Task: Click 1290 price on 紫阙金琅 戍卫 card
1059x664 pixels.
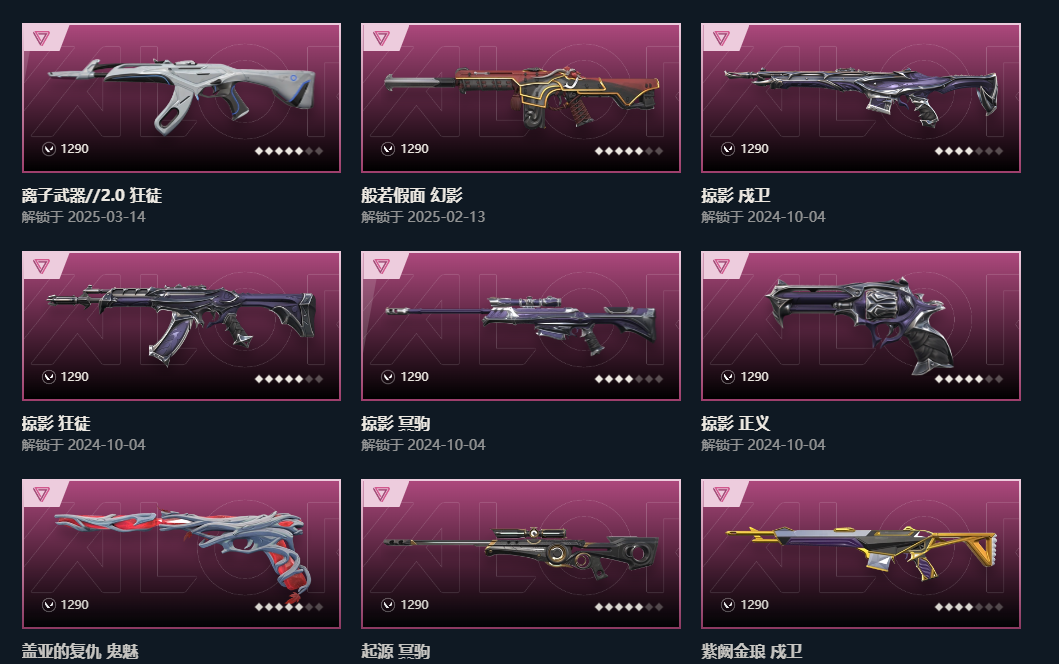Action: coord(754,605)
